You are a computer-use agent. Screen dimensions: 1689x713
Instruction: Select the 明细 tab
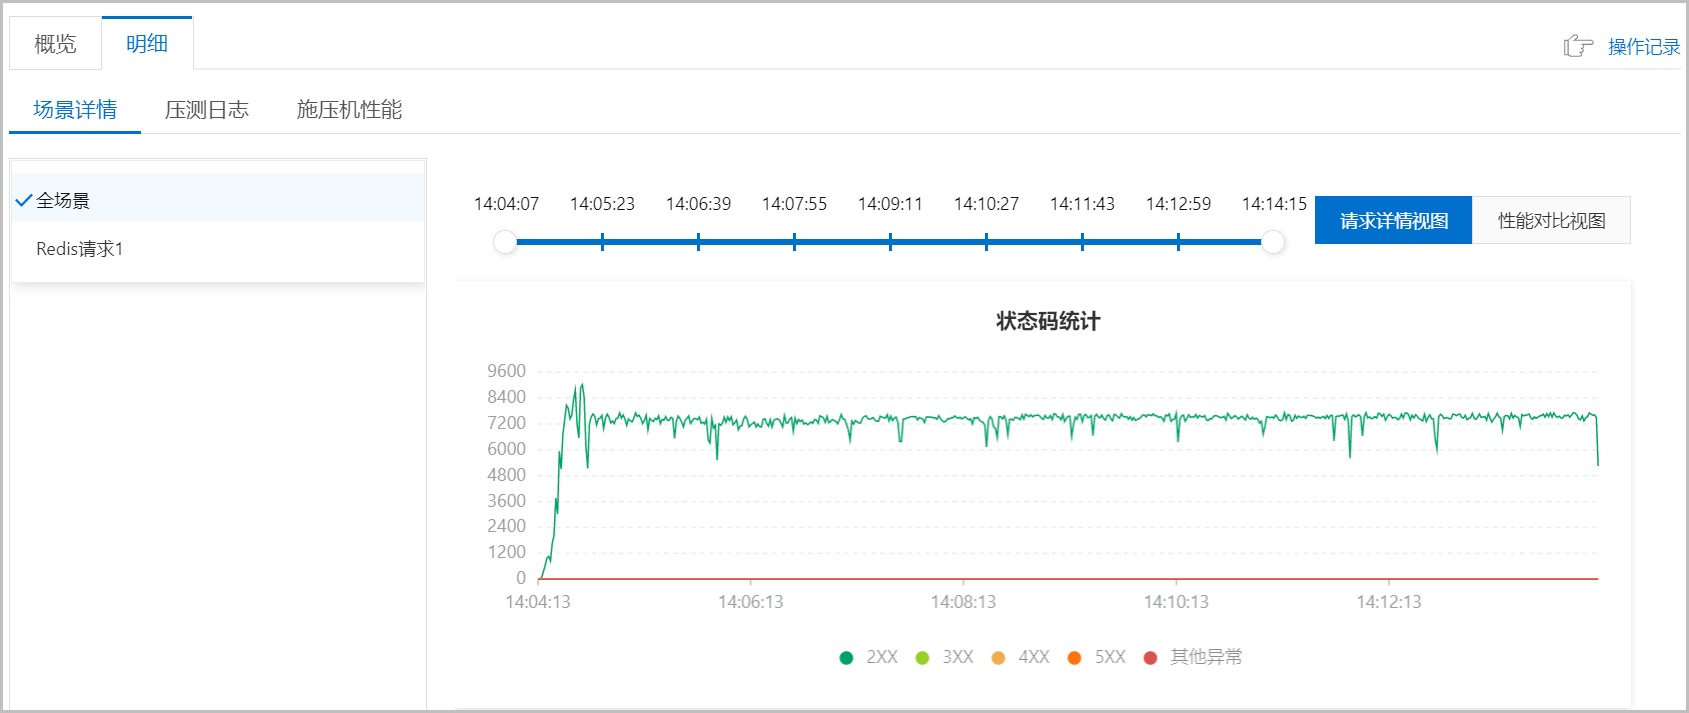click(147, 44)
